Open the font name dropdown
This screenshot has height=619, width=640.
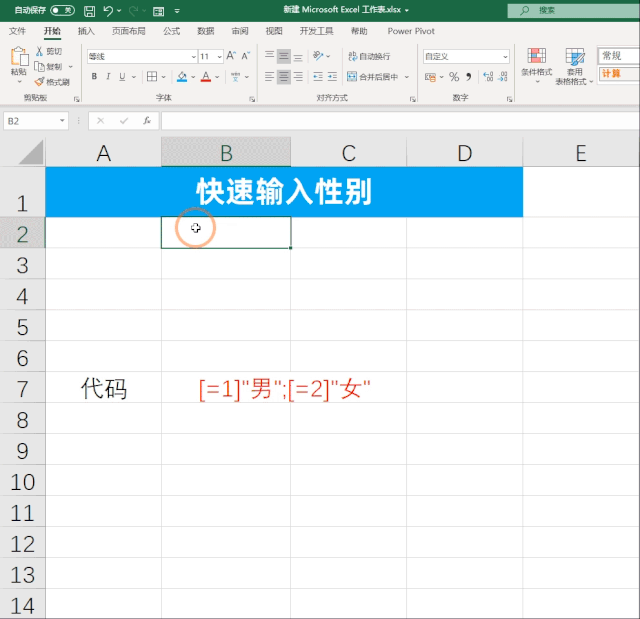click(194, 57)
